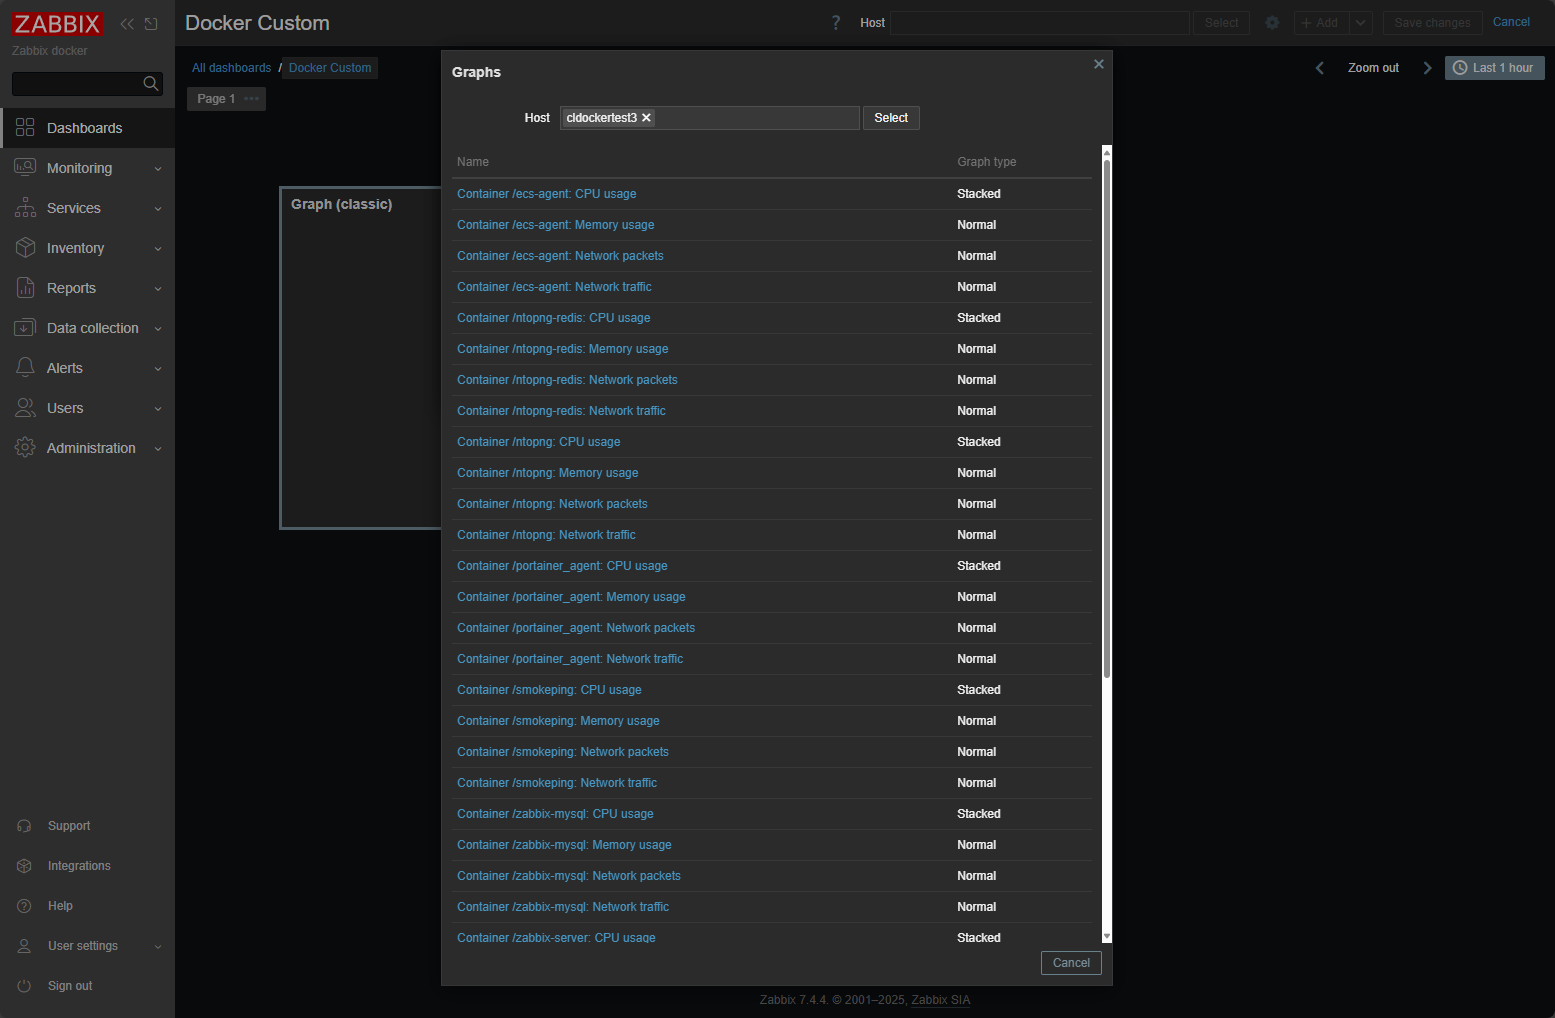The width and height of the screenshot is (1555, 1018).
Task: Click the search magnifier icon in sidebar
Action: [x=150, y=84]
